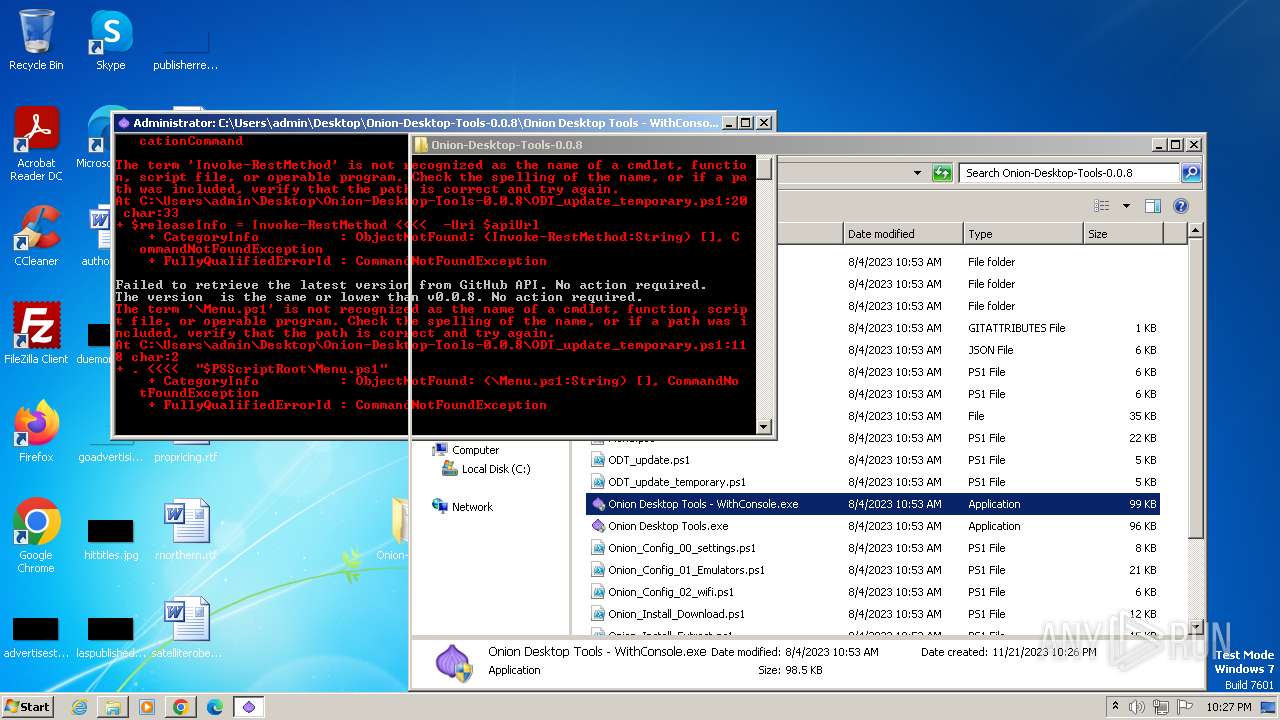Click the Onion-Desktop-Tools-0.0.8 Explorer title bar
Screen dimensions: 1280x720
pyautogui.click(x=784, y=145)
